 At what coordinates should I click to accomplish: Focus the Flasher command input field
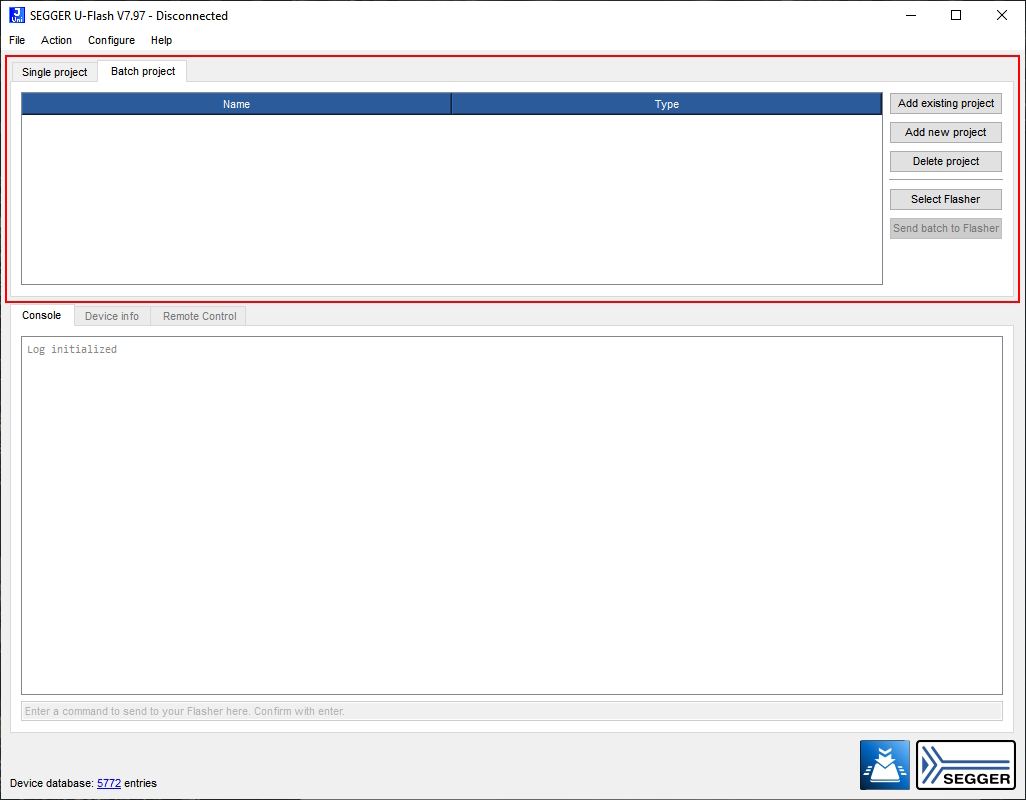point(511,711)
